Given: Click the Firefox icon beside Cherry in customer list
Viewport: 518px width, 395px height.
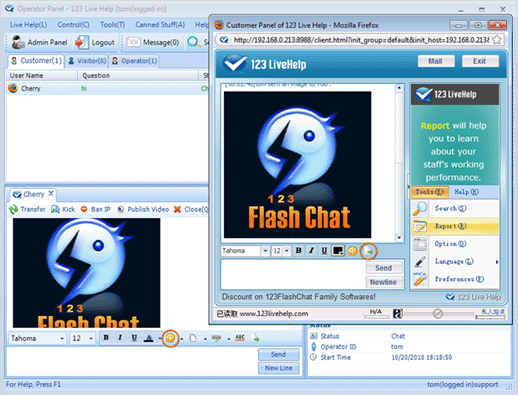Looking at the screenshot, I should coord(13,88).
